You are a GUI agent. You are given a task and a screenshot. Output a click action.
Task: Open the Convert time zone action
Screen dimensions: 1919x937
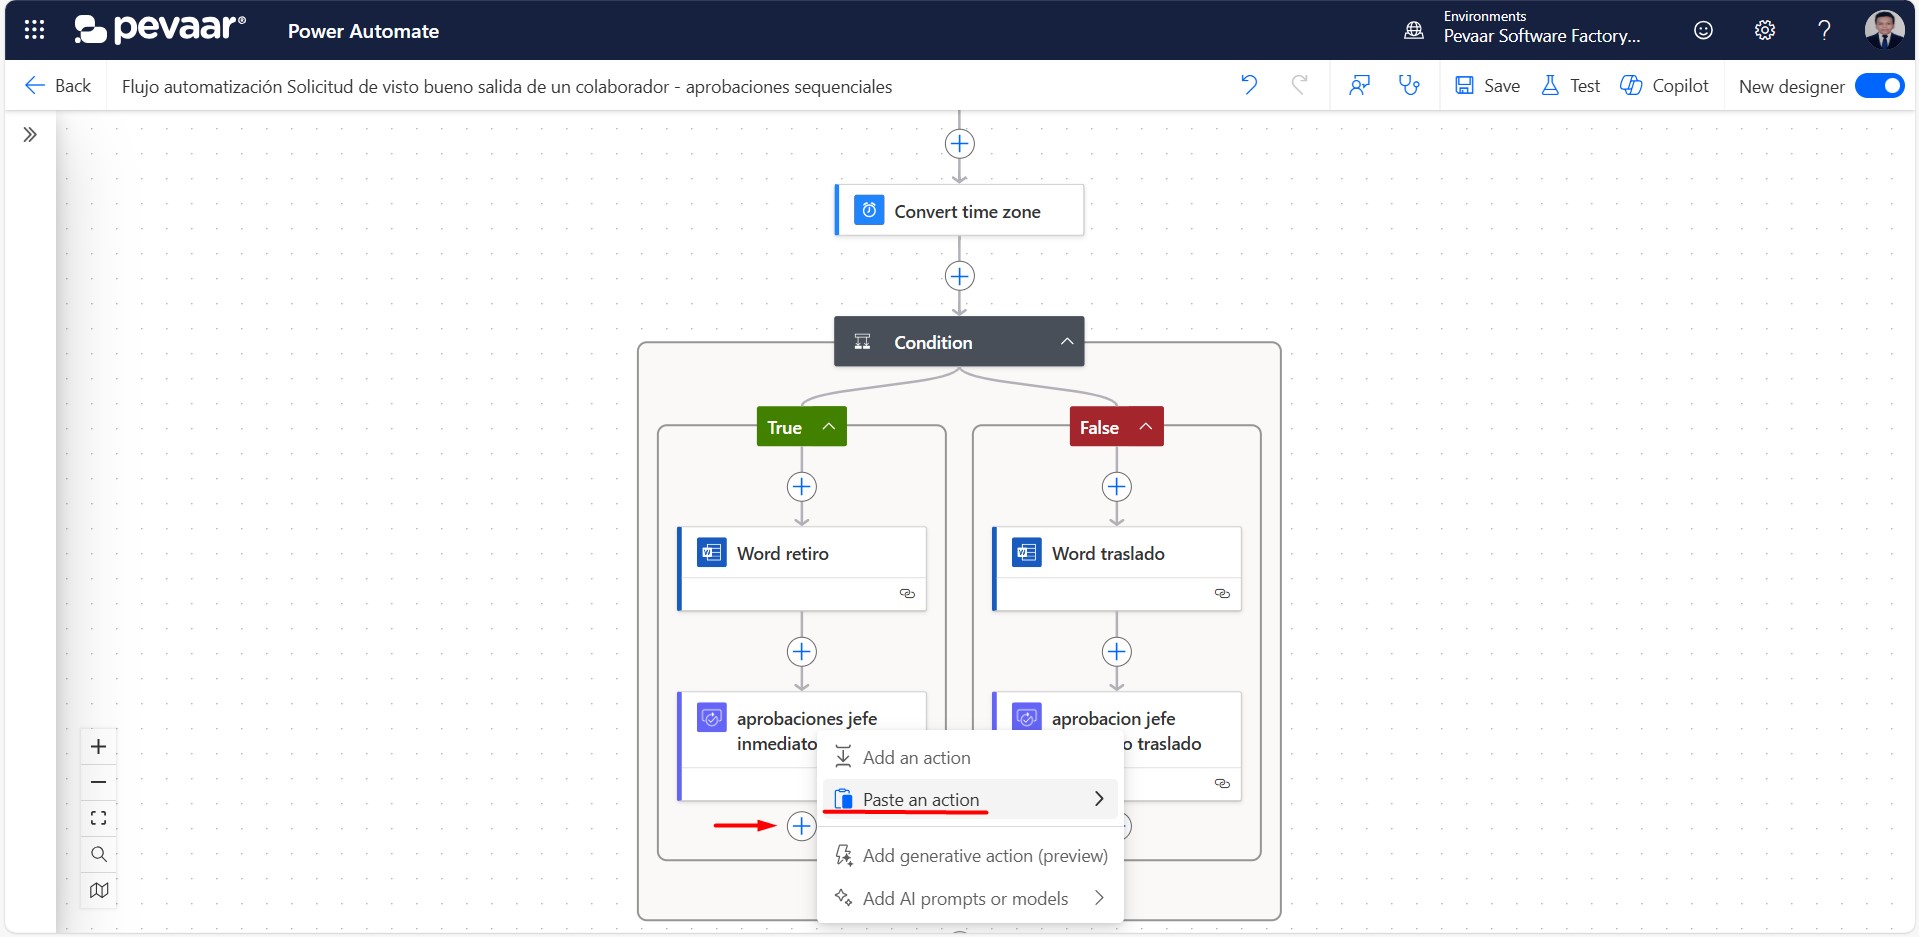959,211
